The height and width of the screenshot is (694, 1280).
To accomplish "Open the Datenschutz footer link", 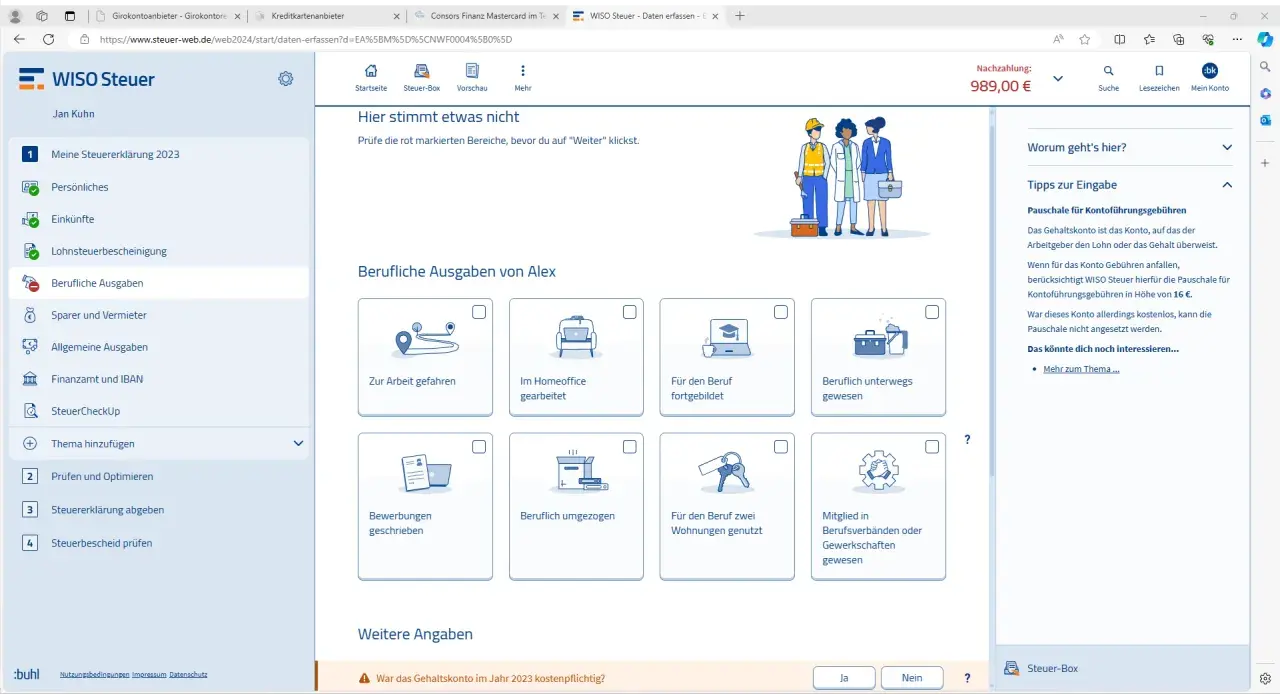I will (x=189, y=674).
